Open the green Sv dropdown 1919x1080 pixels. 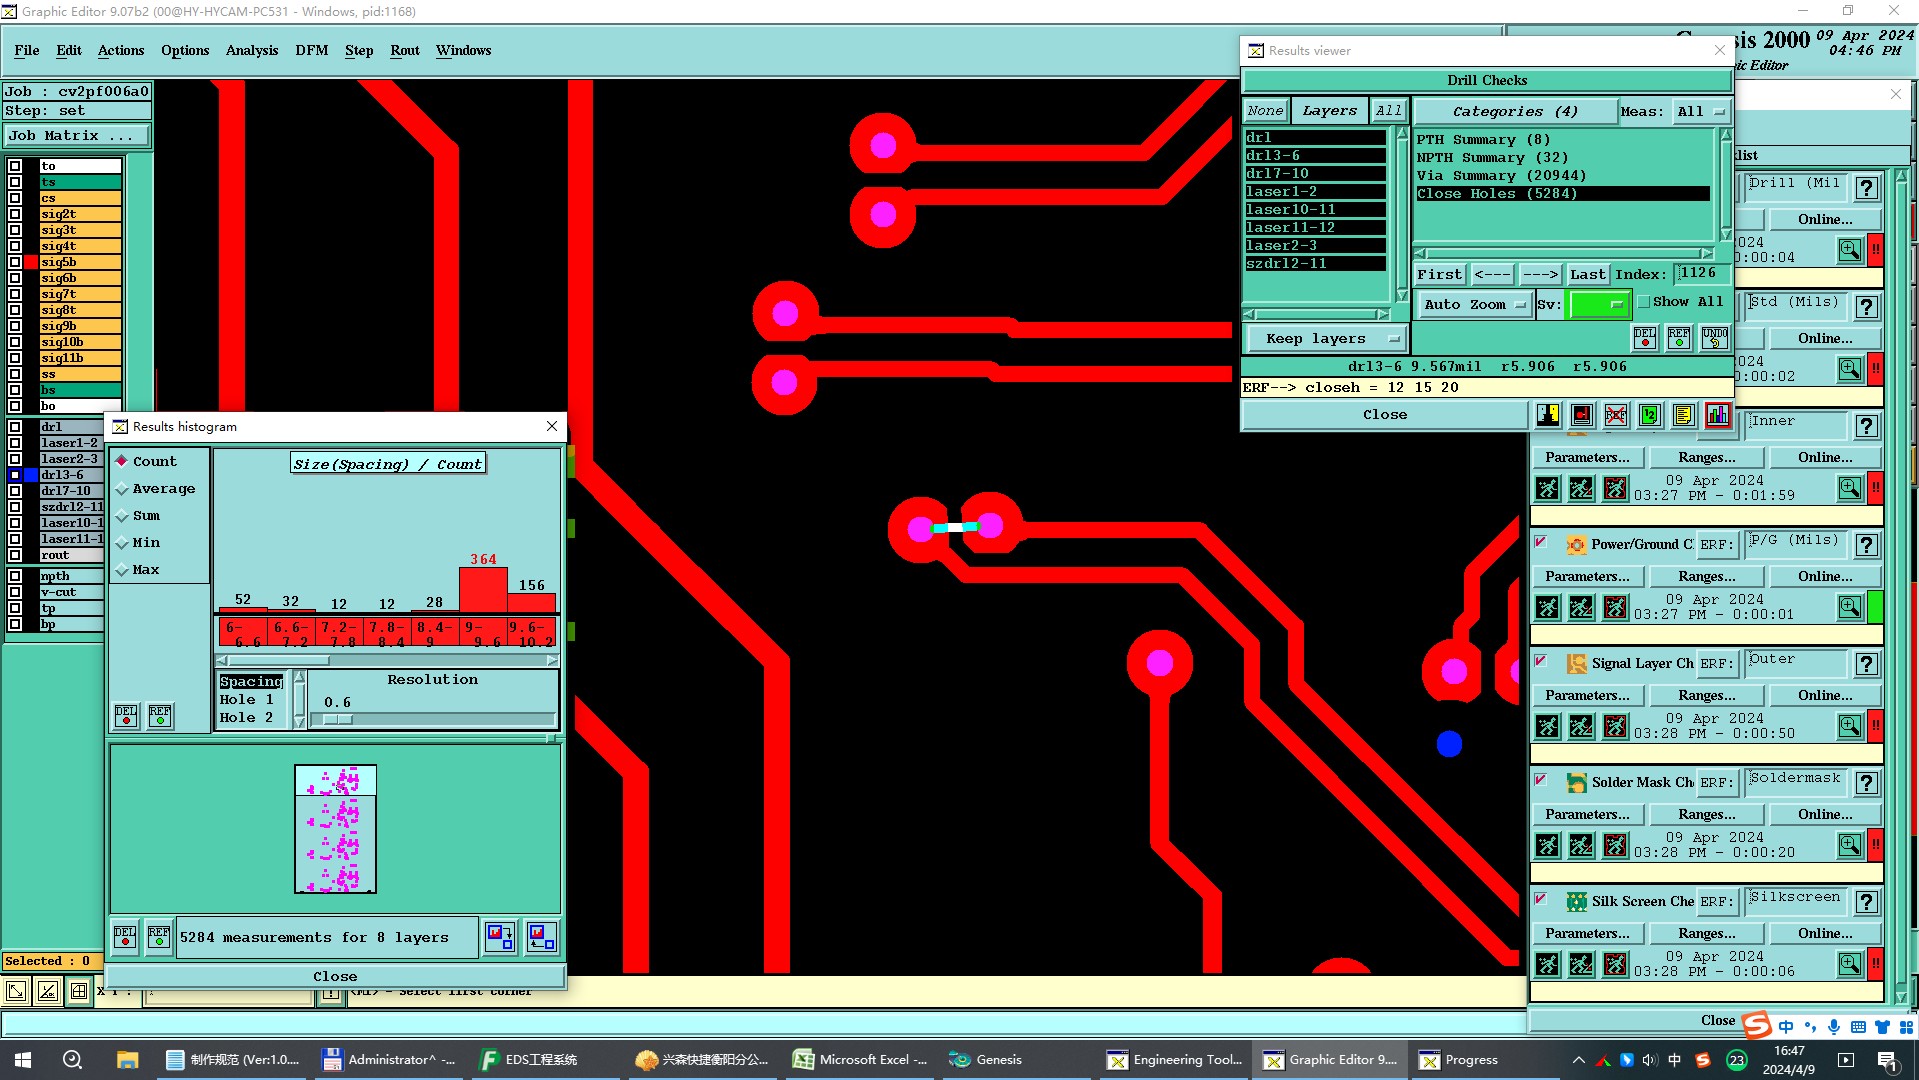1599,305
